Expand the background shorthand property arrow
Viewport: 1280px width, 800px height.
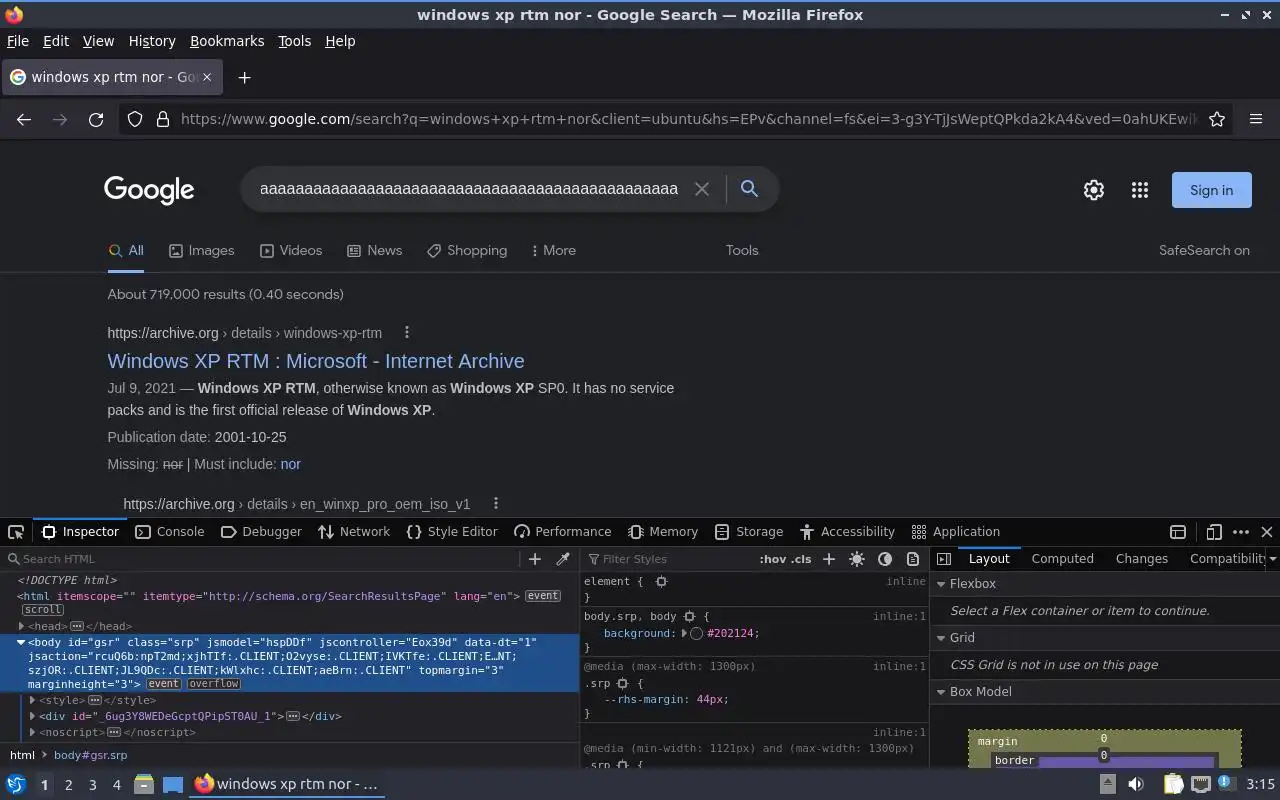click(x=685, y=634)
